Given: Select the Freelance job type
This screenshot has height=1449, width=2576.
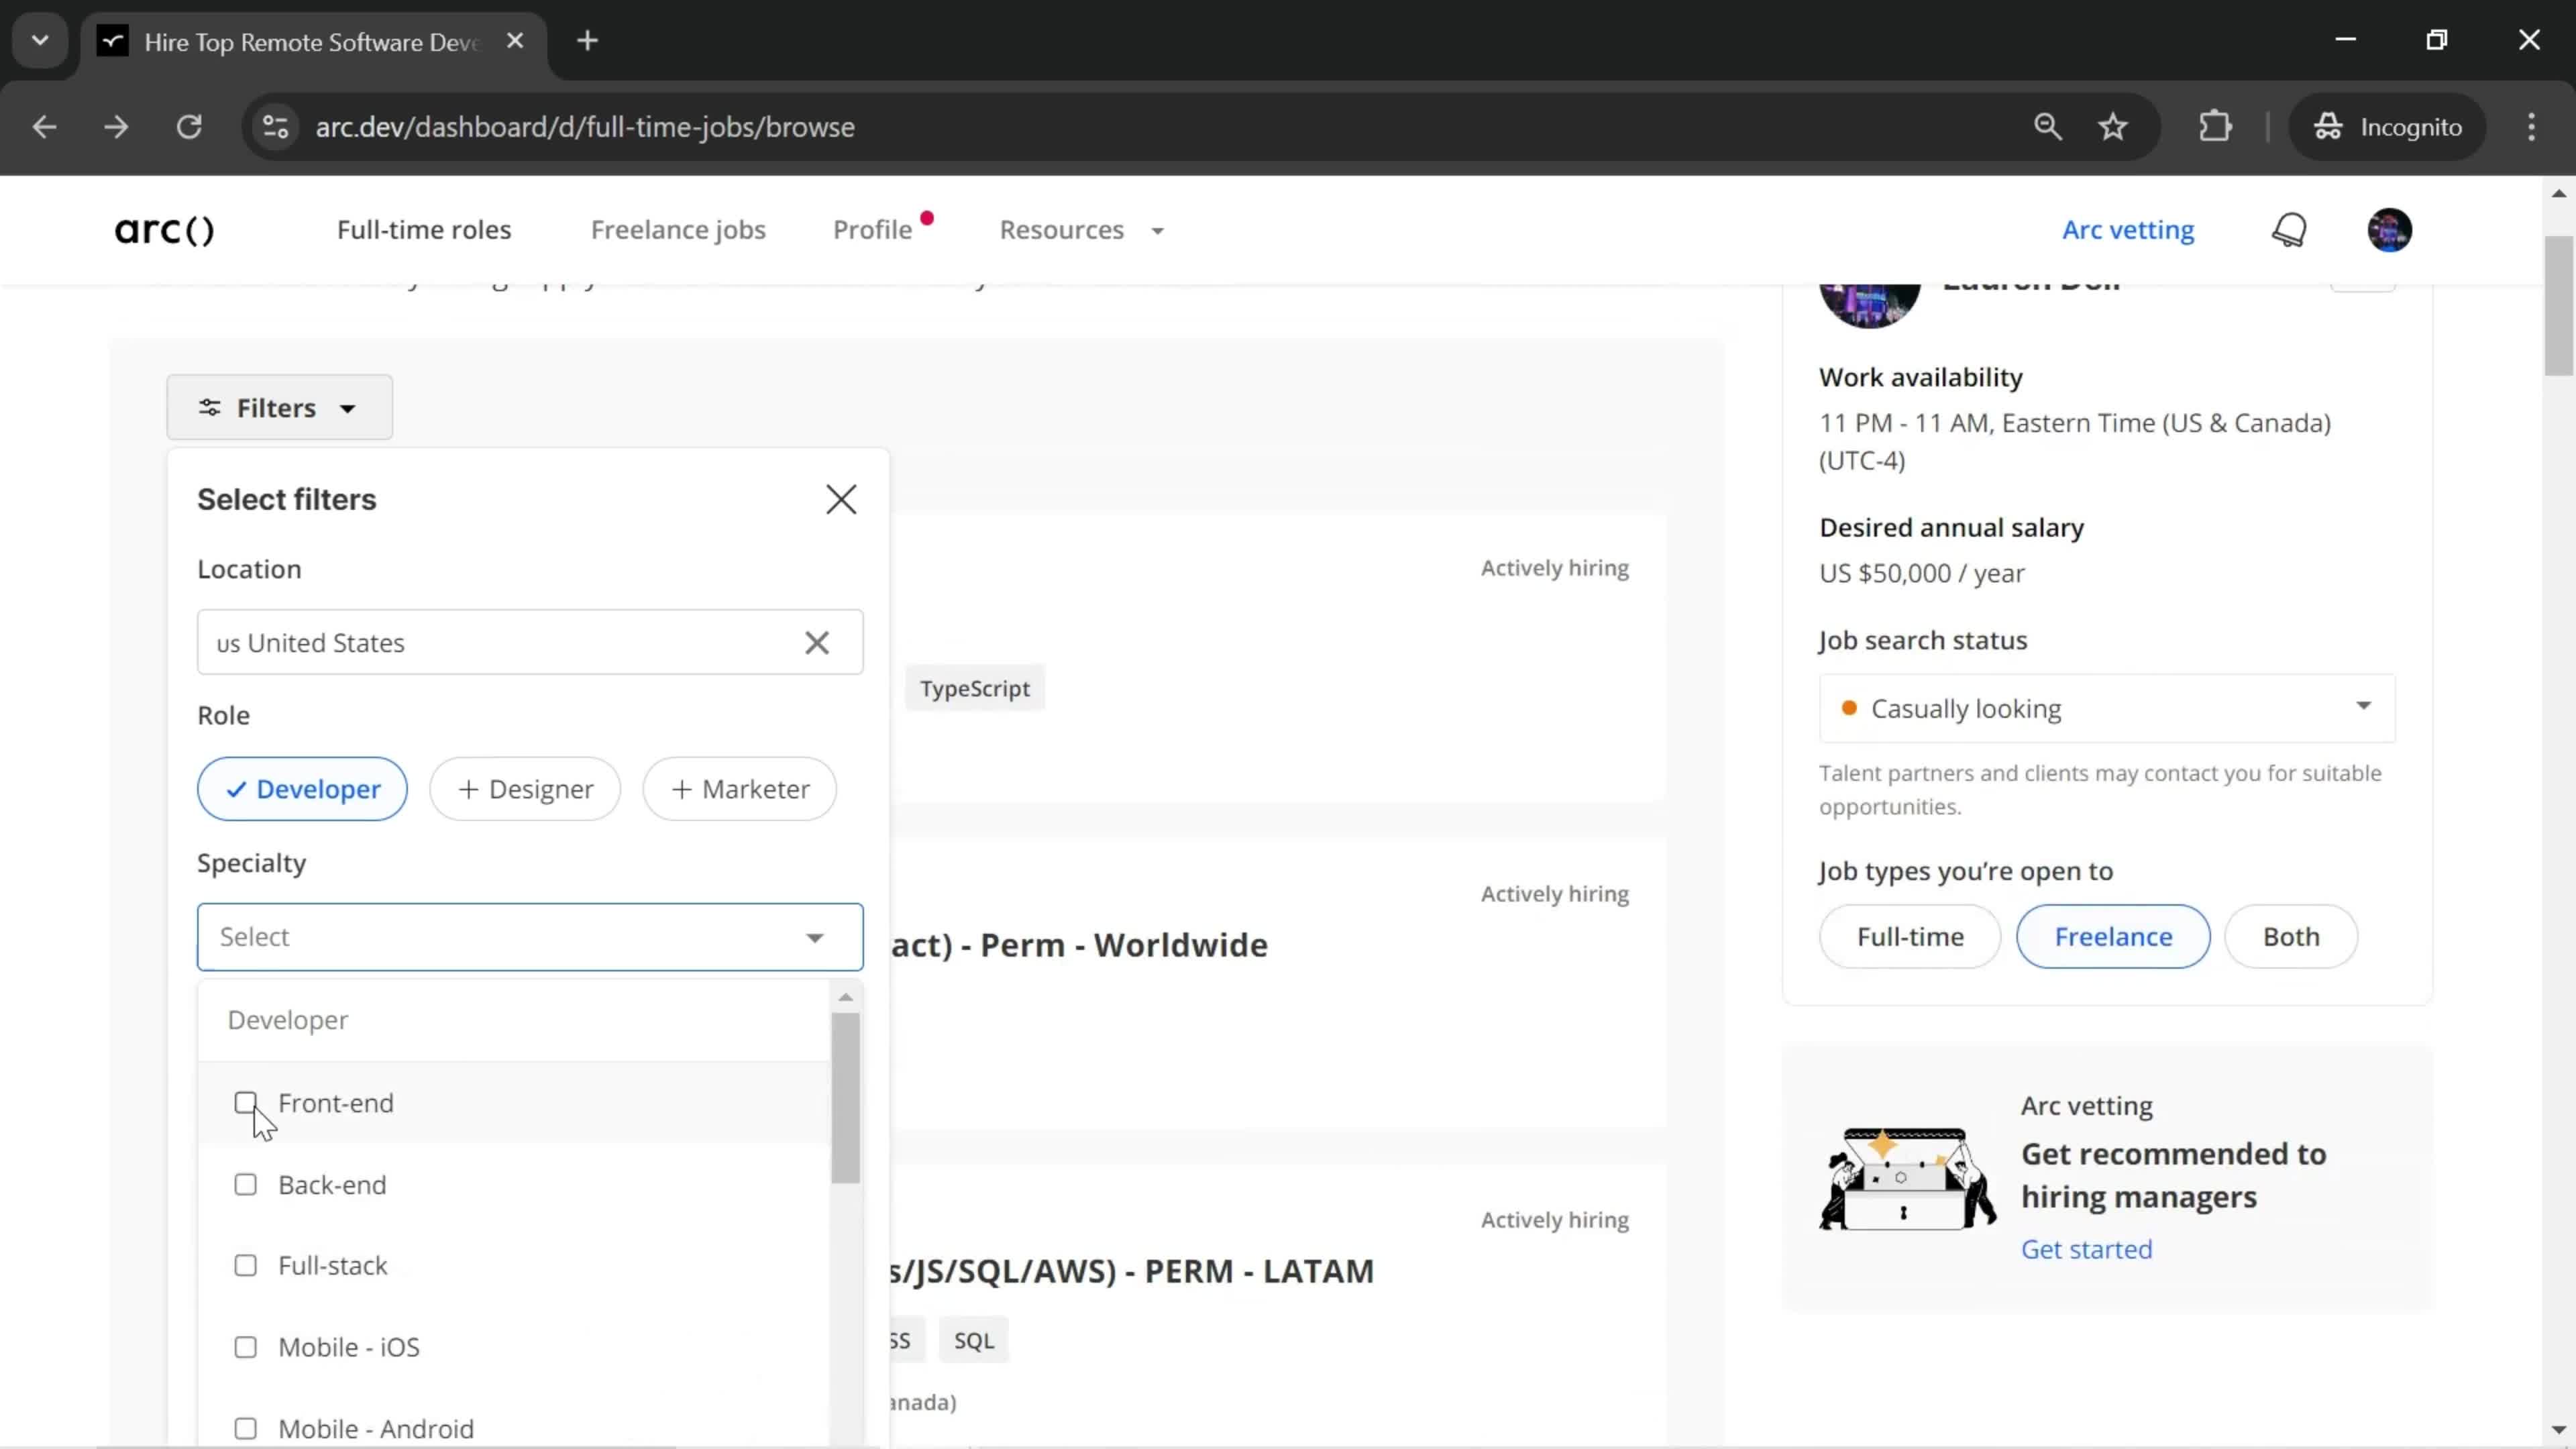Looking at the screenshot, I should 2113,937.
